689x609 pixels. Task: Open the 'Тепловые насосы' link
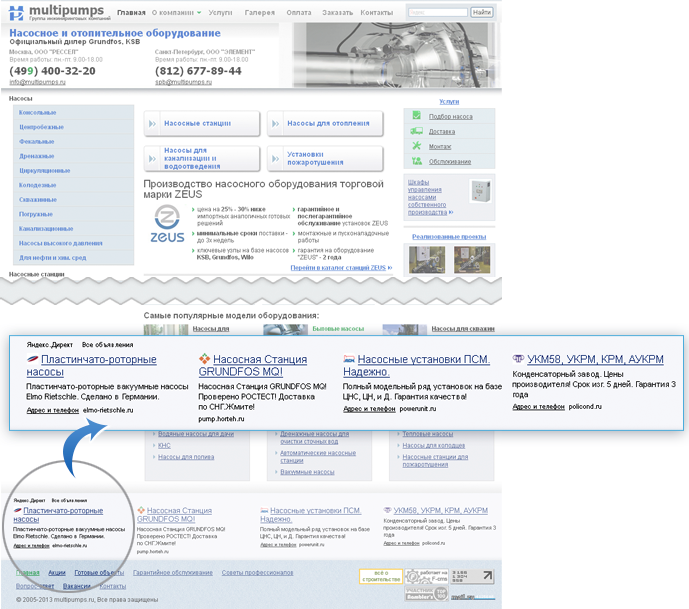pyautogui.click(x=428, y=434)
